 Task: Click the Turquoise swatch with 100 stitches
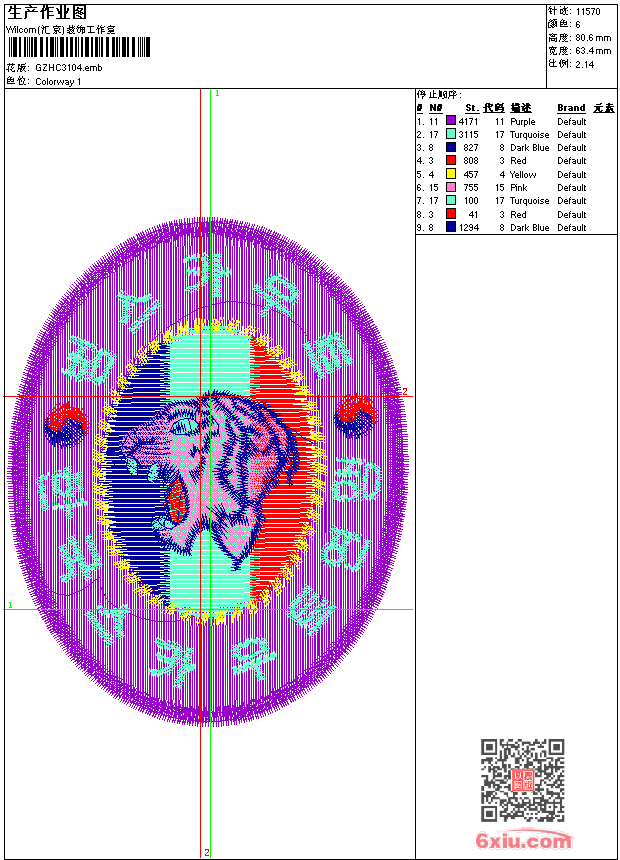click(450, 200)
